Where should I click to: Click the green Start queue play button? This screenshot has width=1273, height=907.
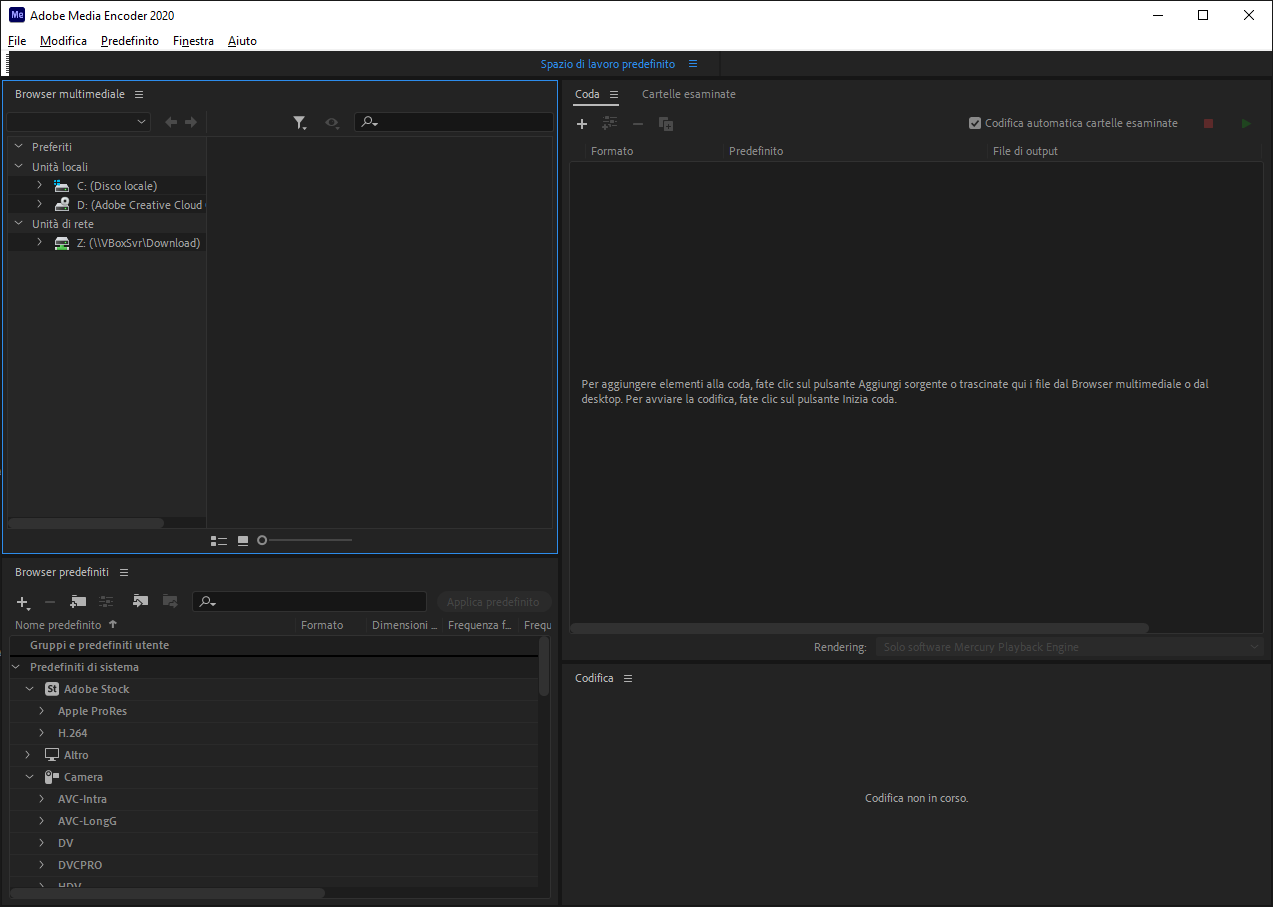pos(1246,124)
